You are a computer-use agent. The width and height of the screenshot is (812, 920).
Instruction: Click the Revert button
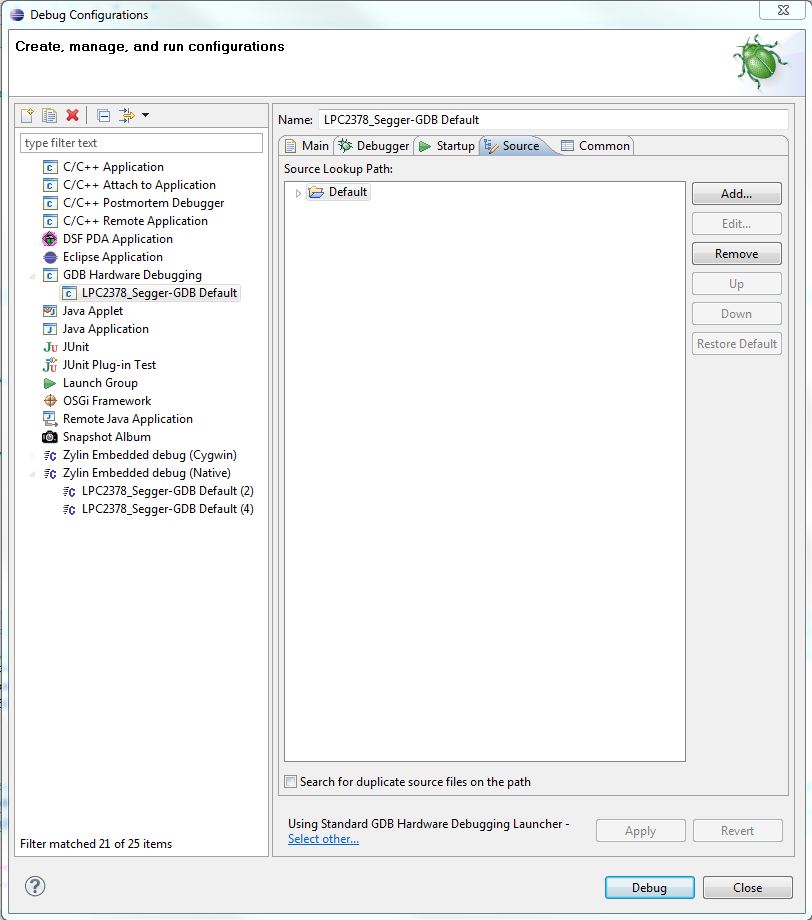pyautogui.click(x=737, y=831)
